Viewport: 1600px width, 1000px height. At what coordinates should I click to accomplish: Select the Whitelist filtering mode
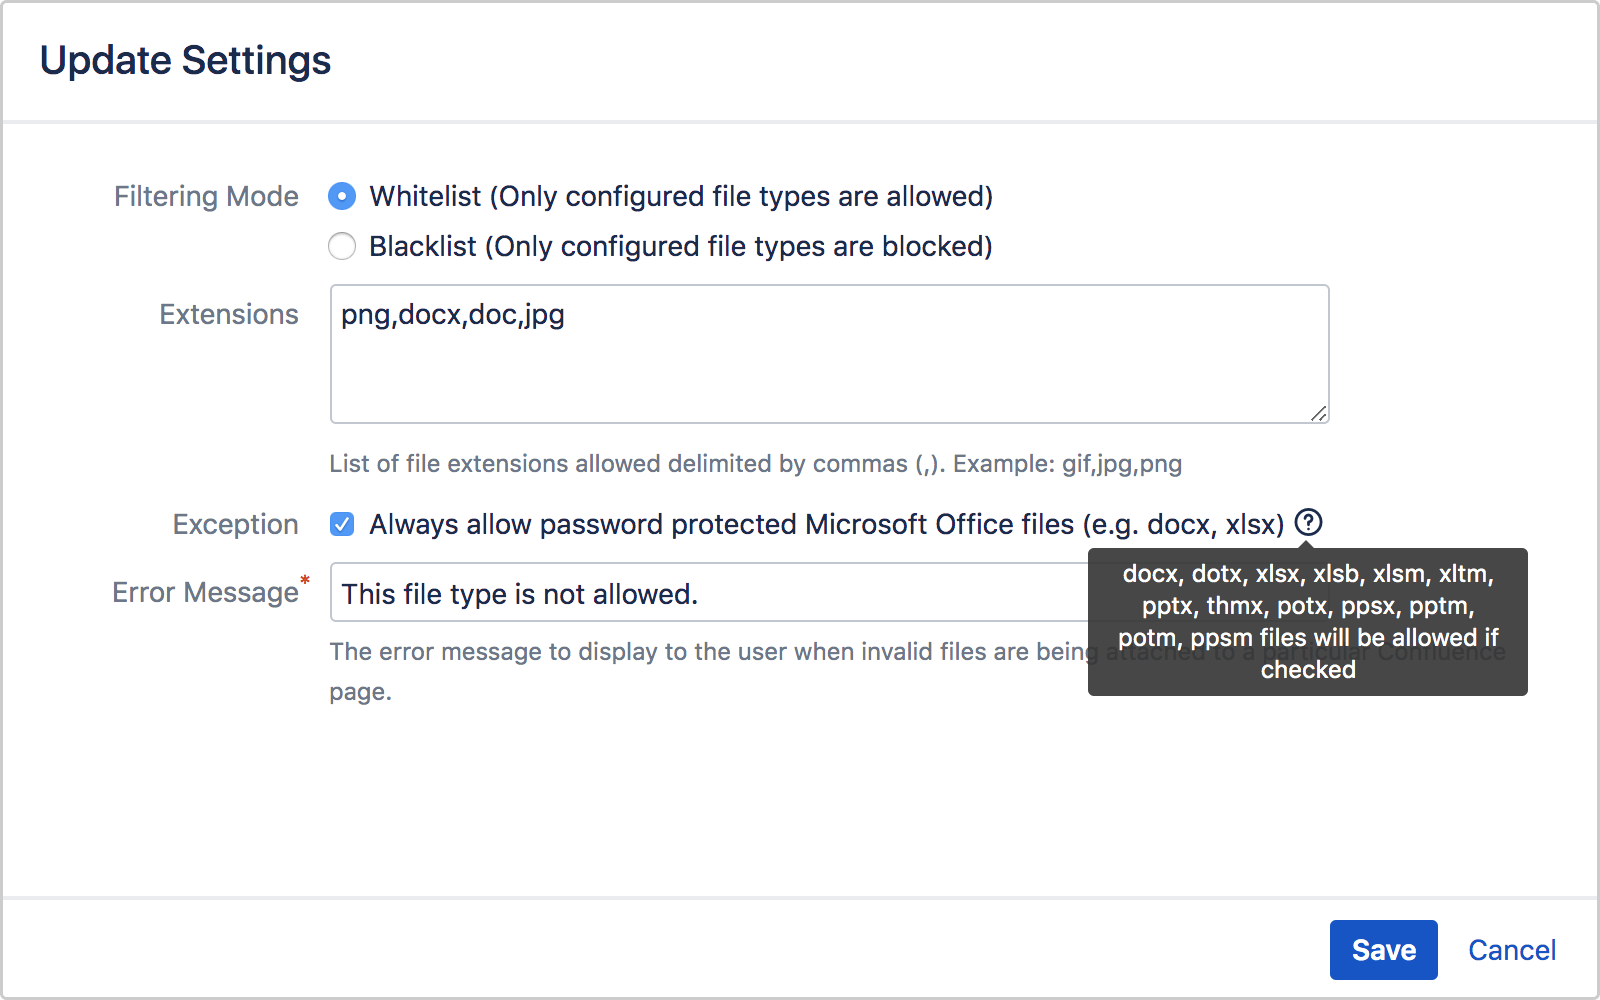tap(342, 197)
